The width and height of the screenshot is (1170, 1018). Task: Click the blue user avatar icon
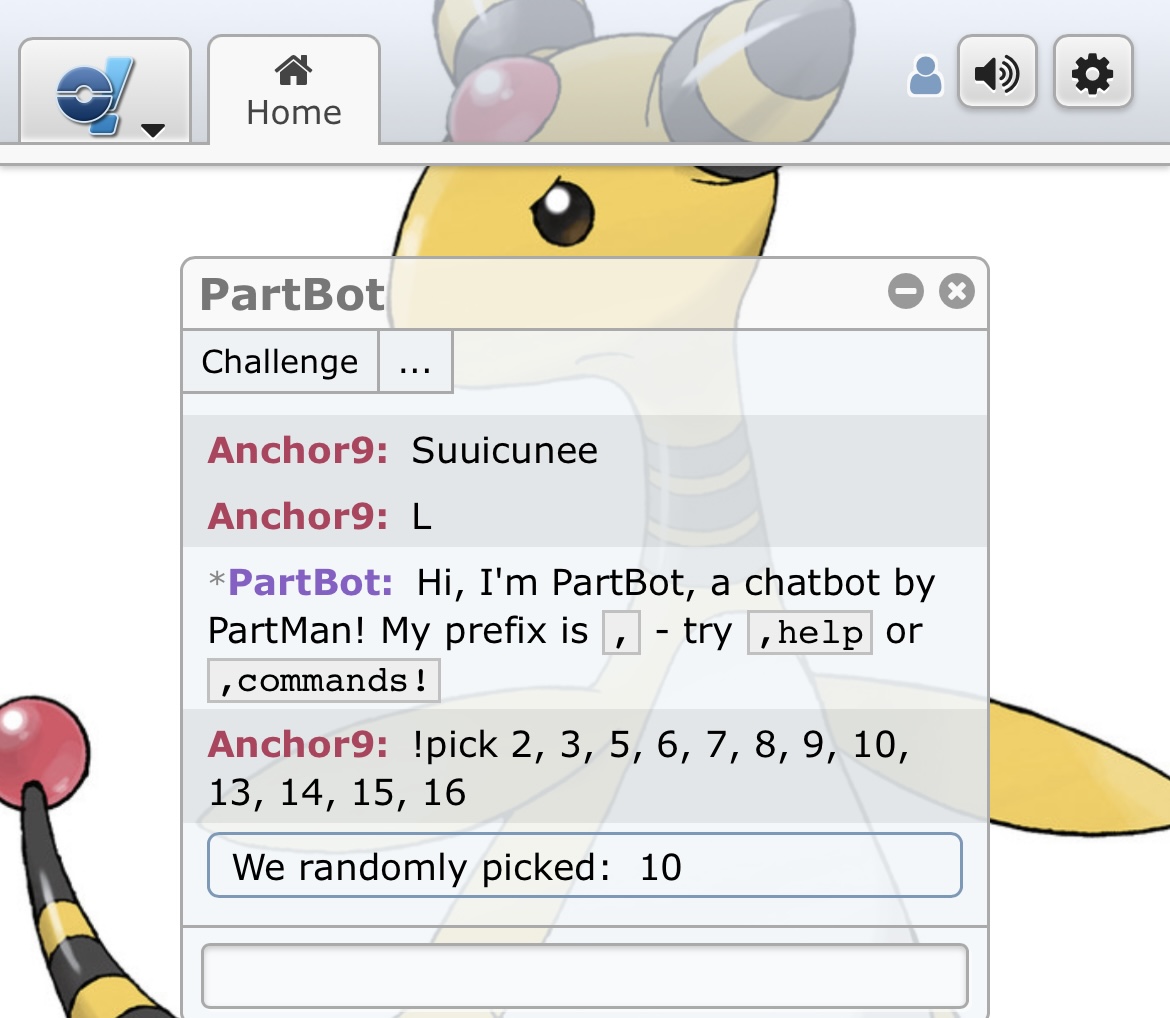(x=925, y=77)
